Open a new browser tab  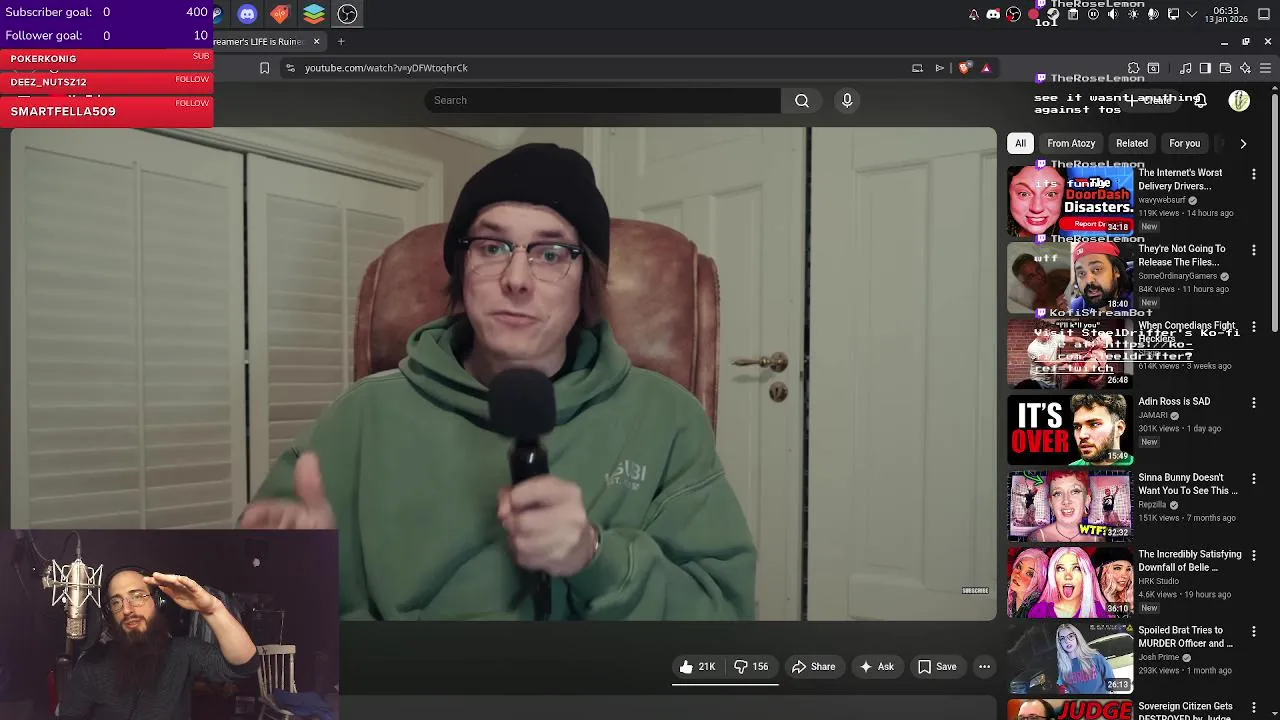pyautogui.click(x=341, y=41)
